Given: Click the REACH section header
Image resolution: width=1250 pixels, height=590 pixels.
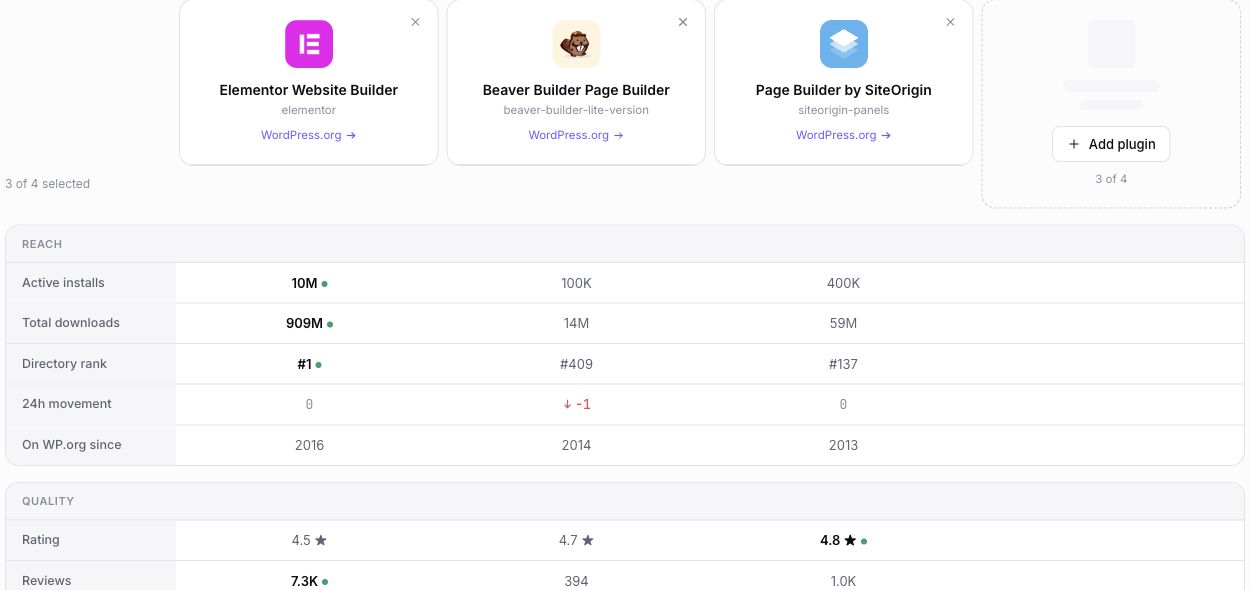Looking at the screenshot, I should tap(42, 244).
